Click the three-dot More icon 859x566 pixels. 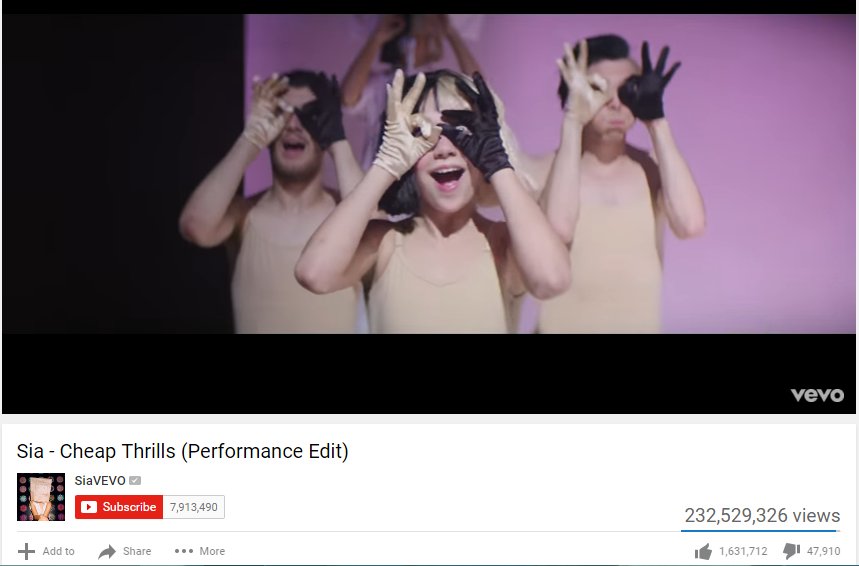184,551
